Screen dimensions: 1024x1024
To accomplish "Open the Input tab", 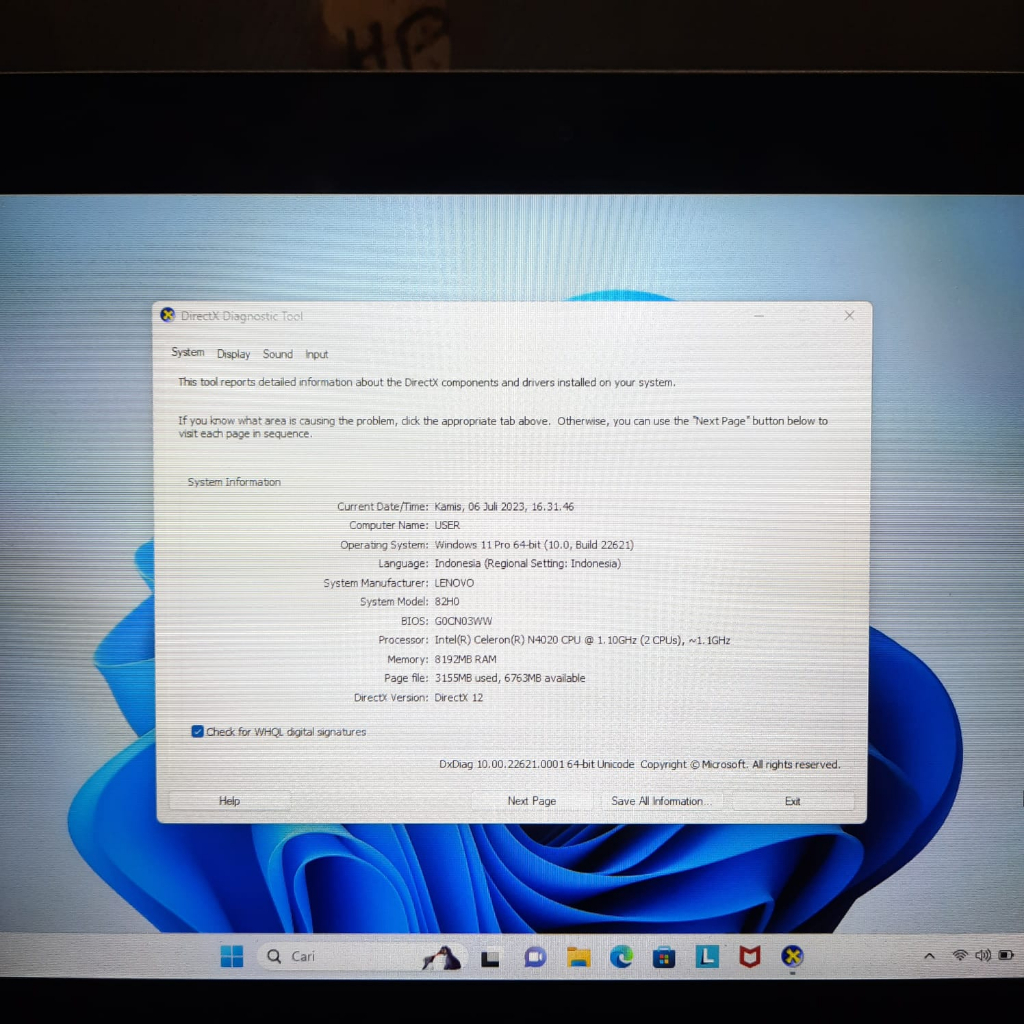I will tap(317, 354).
